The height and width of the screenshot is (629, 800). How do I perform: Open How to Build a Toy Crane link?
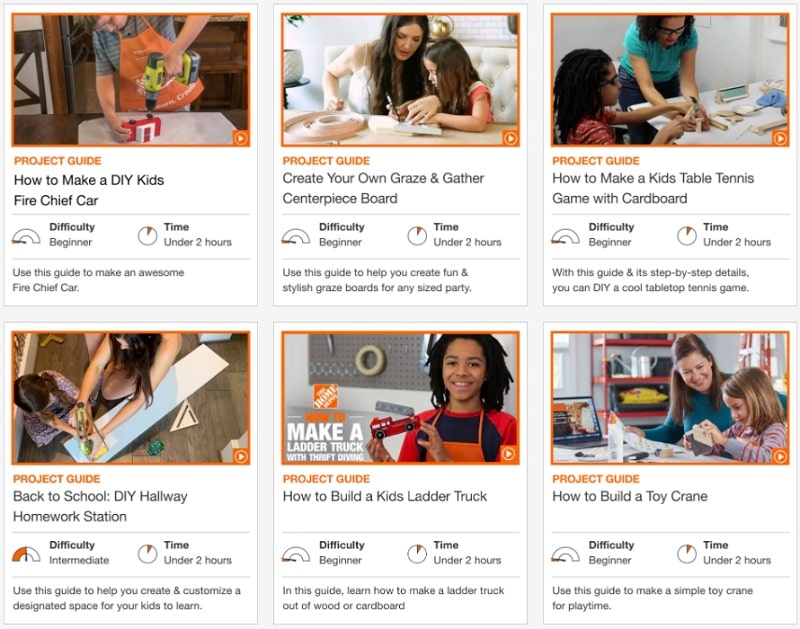click(630, 496)
